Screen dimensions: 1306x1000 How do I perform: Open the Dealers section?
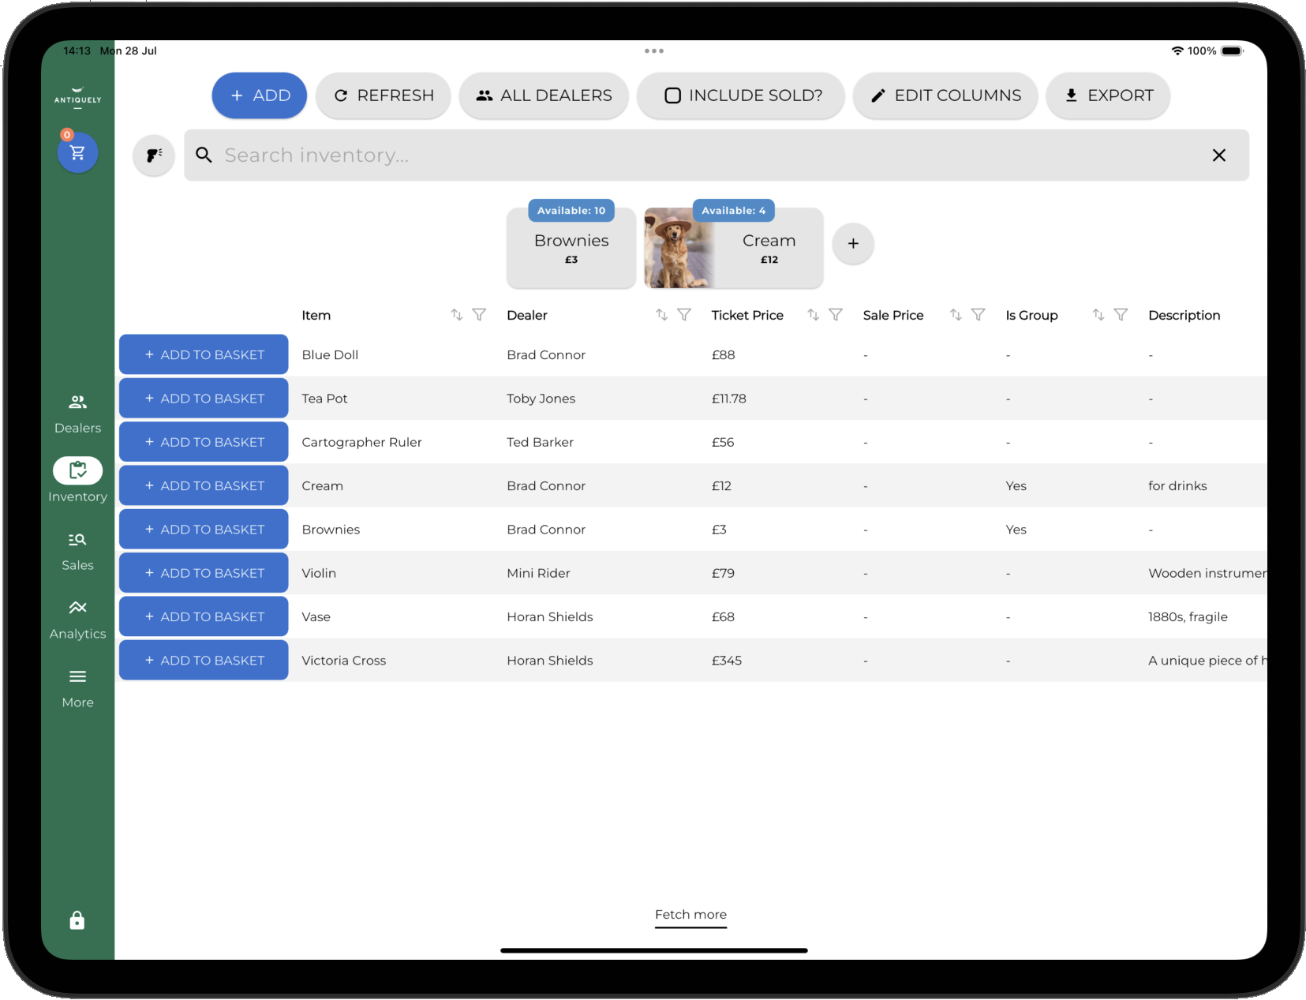coord(77,414)
